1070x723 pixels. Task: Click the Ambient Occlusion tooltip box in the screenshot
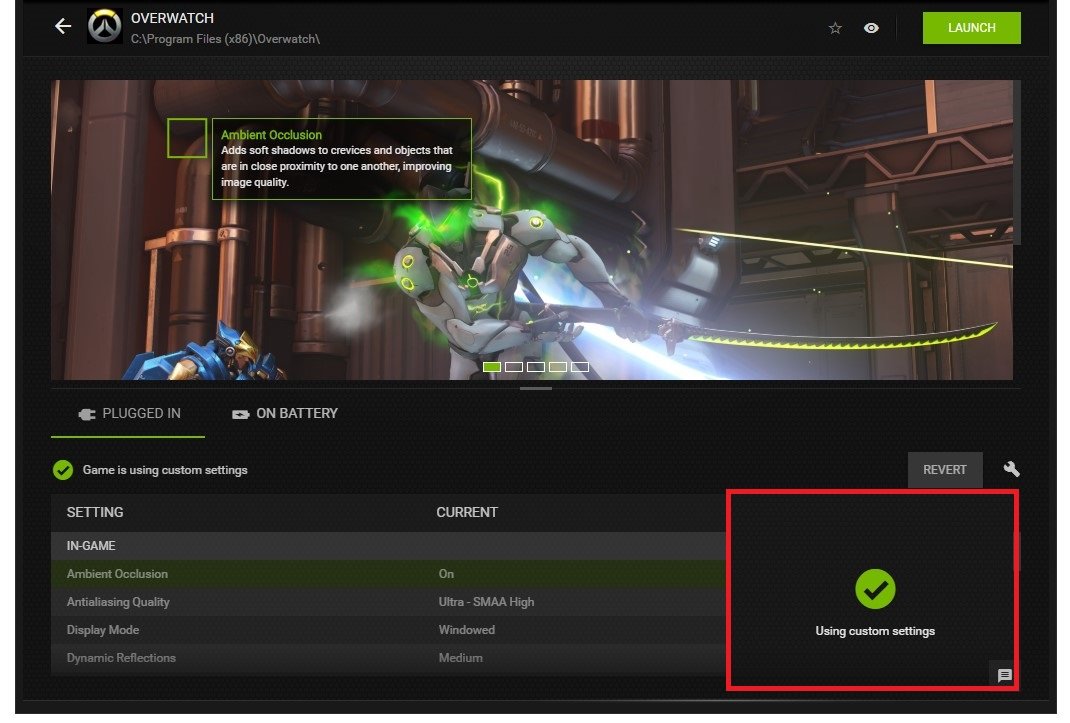click(x=342, y=159)
